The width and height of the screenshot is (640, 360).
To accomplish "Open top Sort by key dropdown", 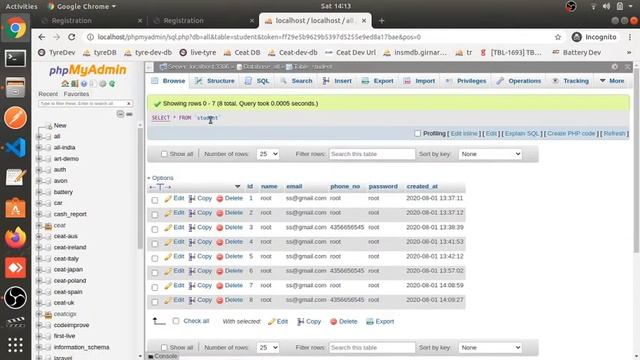I will (490, 154).
